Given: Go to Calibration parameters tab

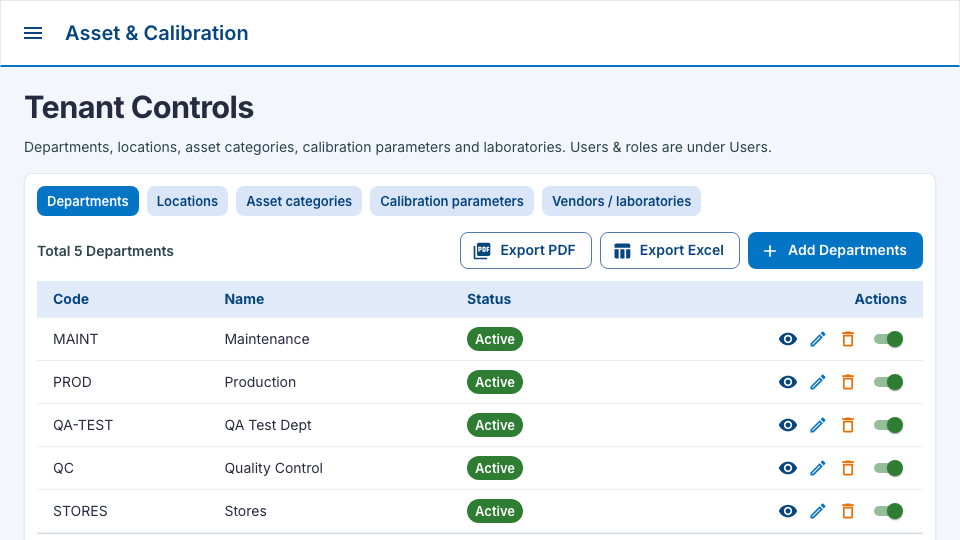Looking at the screenshot, I should 452,201.
